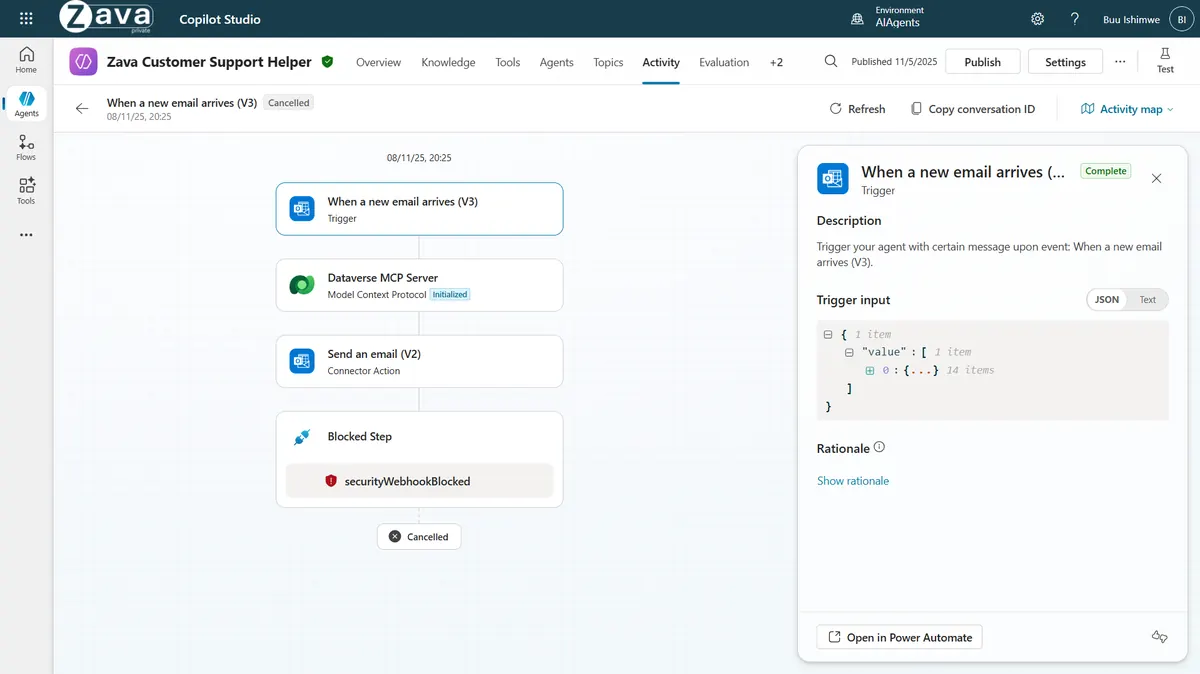
Task: Open the app launcher waffle icon
Action: coord(26,19)
